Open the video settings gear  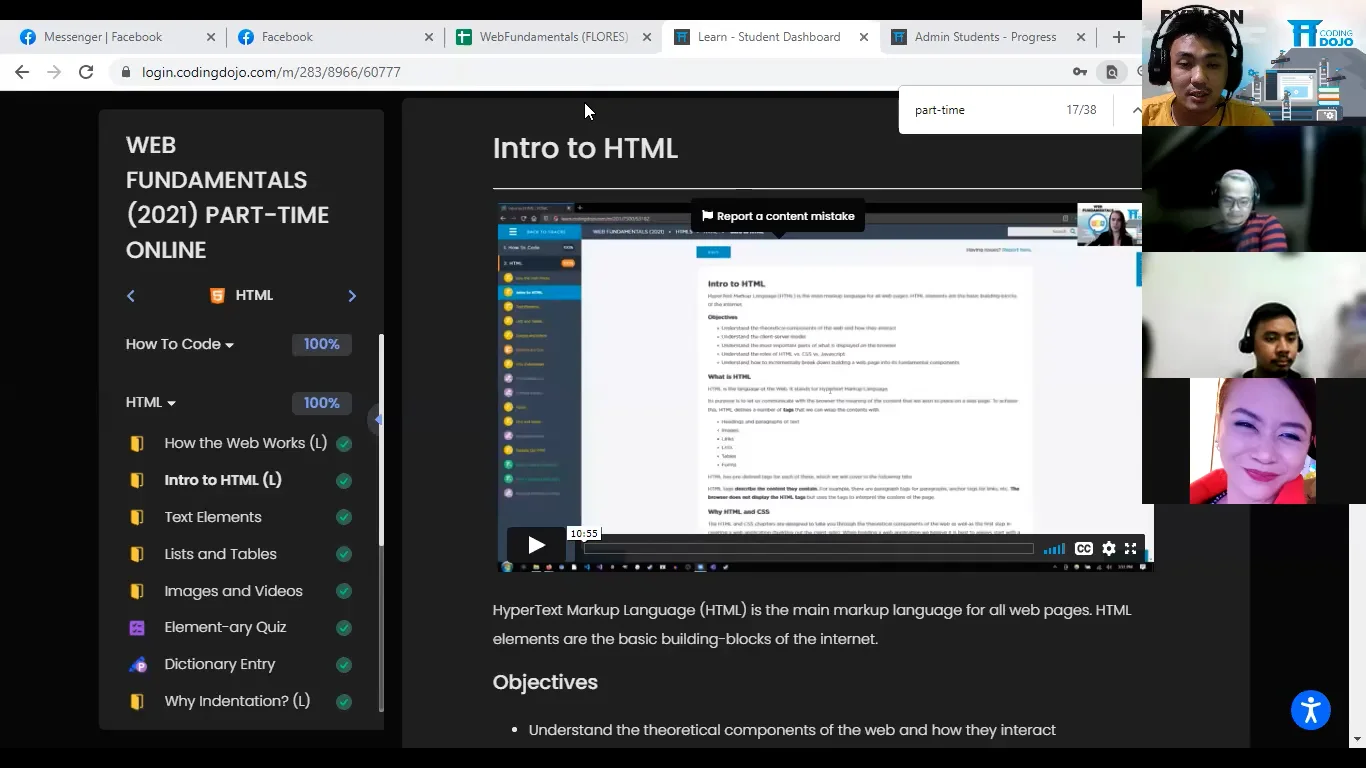[x=1108, y=548]
